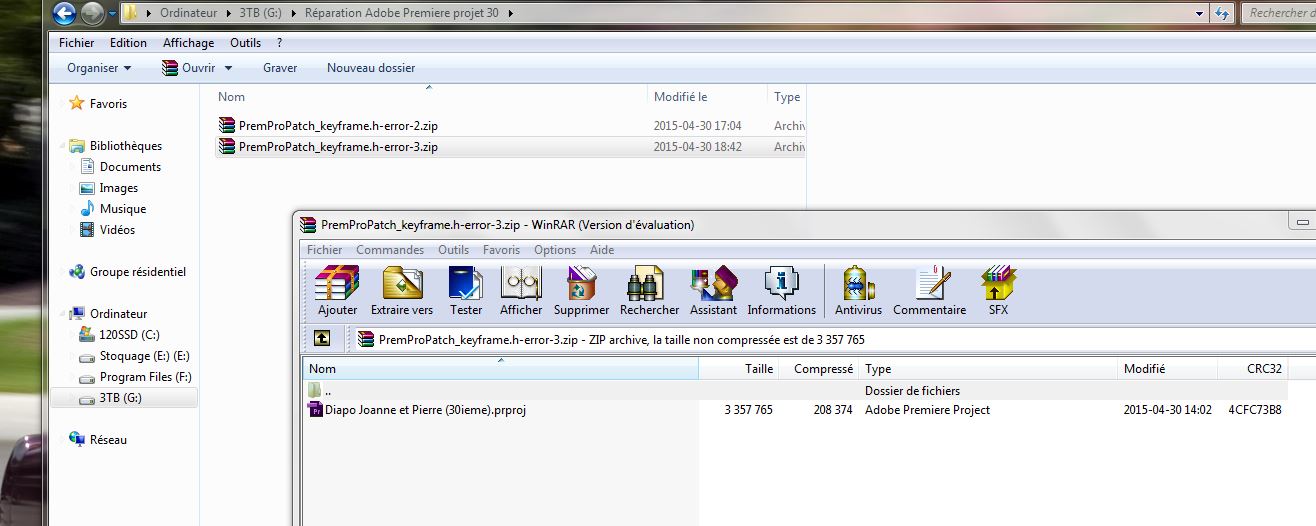Select Groupe résidentiel in sidebar
This screenshot has width=1316, height=526.
click(138, 272)
